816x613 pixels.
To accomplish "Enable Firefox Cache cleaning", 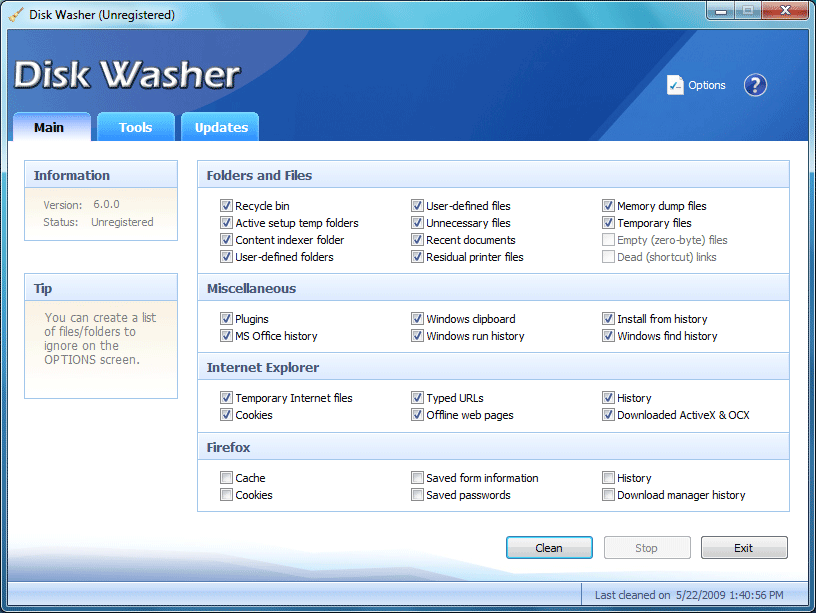I will tap(226, 478).
